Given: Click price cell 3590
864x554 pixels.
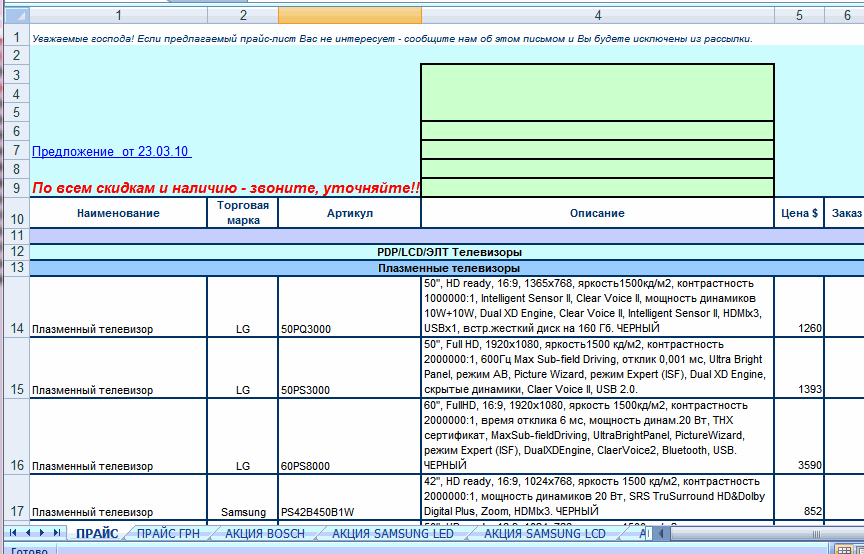Looking at the screenshot, I should click(799, 436).
